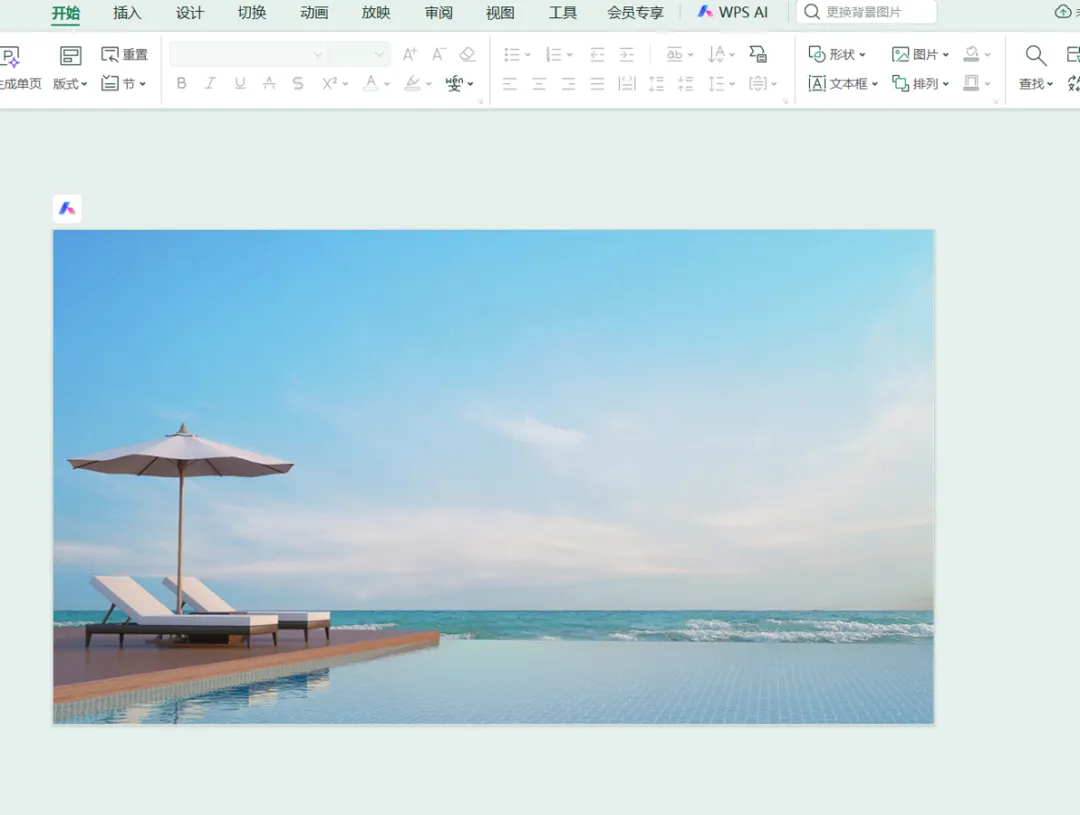Click the decrease font size icon
This screenshot has height=815, width=1080.
[x=439, y=54]
